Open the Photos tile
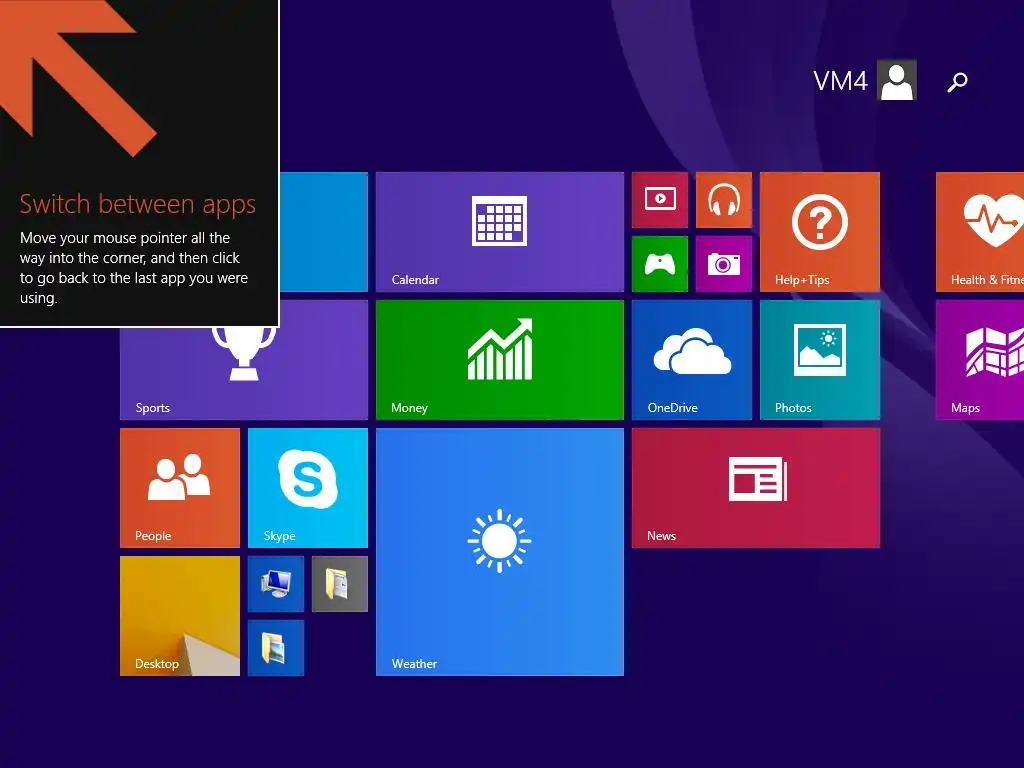 (820, 360)
